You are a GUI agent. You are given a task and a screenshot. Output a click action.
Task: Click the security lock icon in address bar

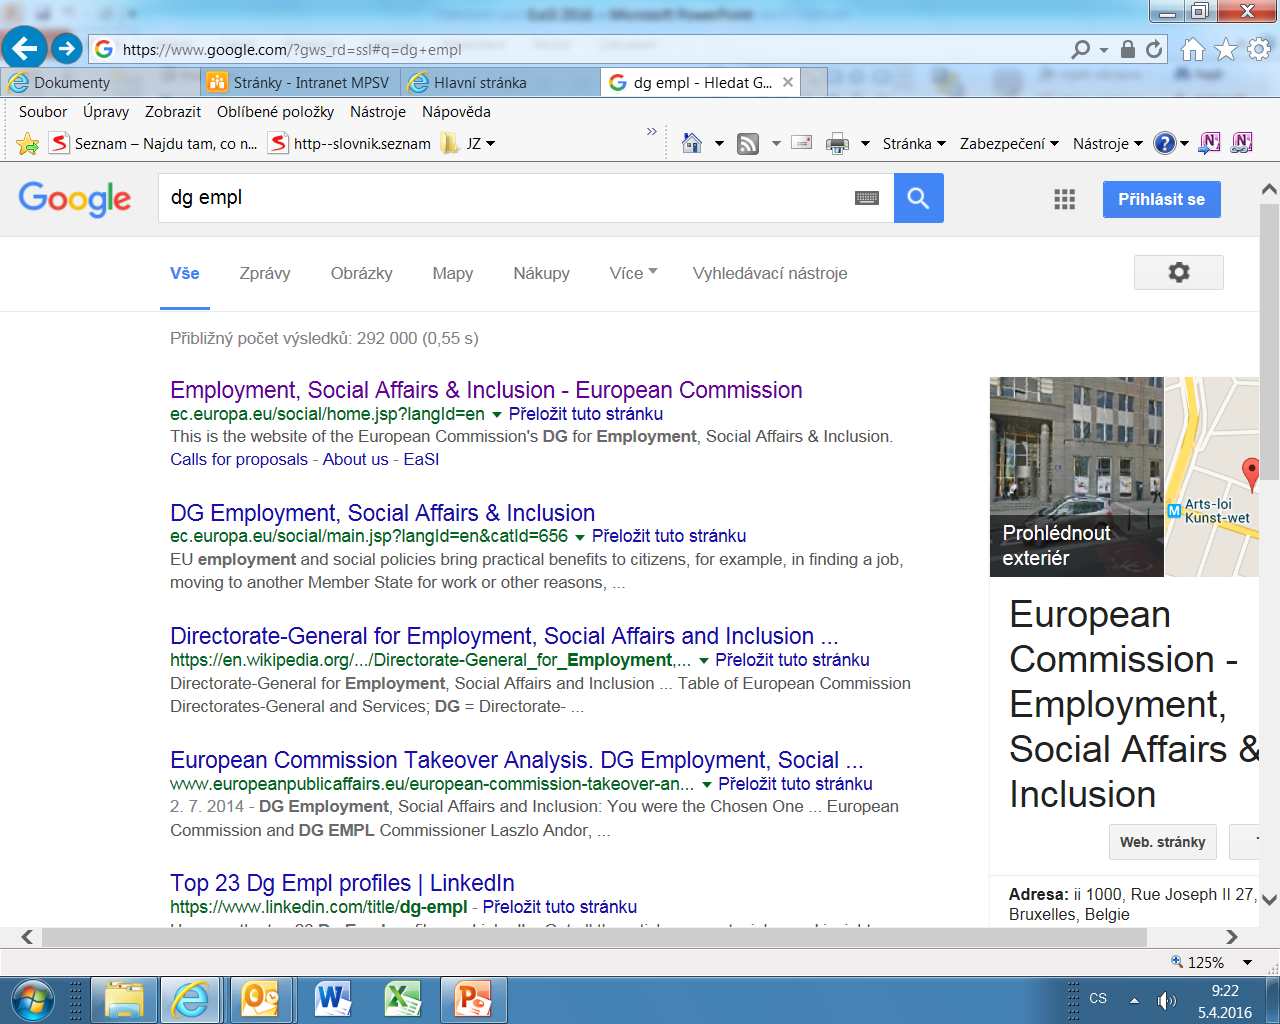point(1128,49)
